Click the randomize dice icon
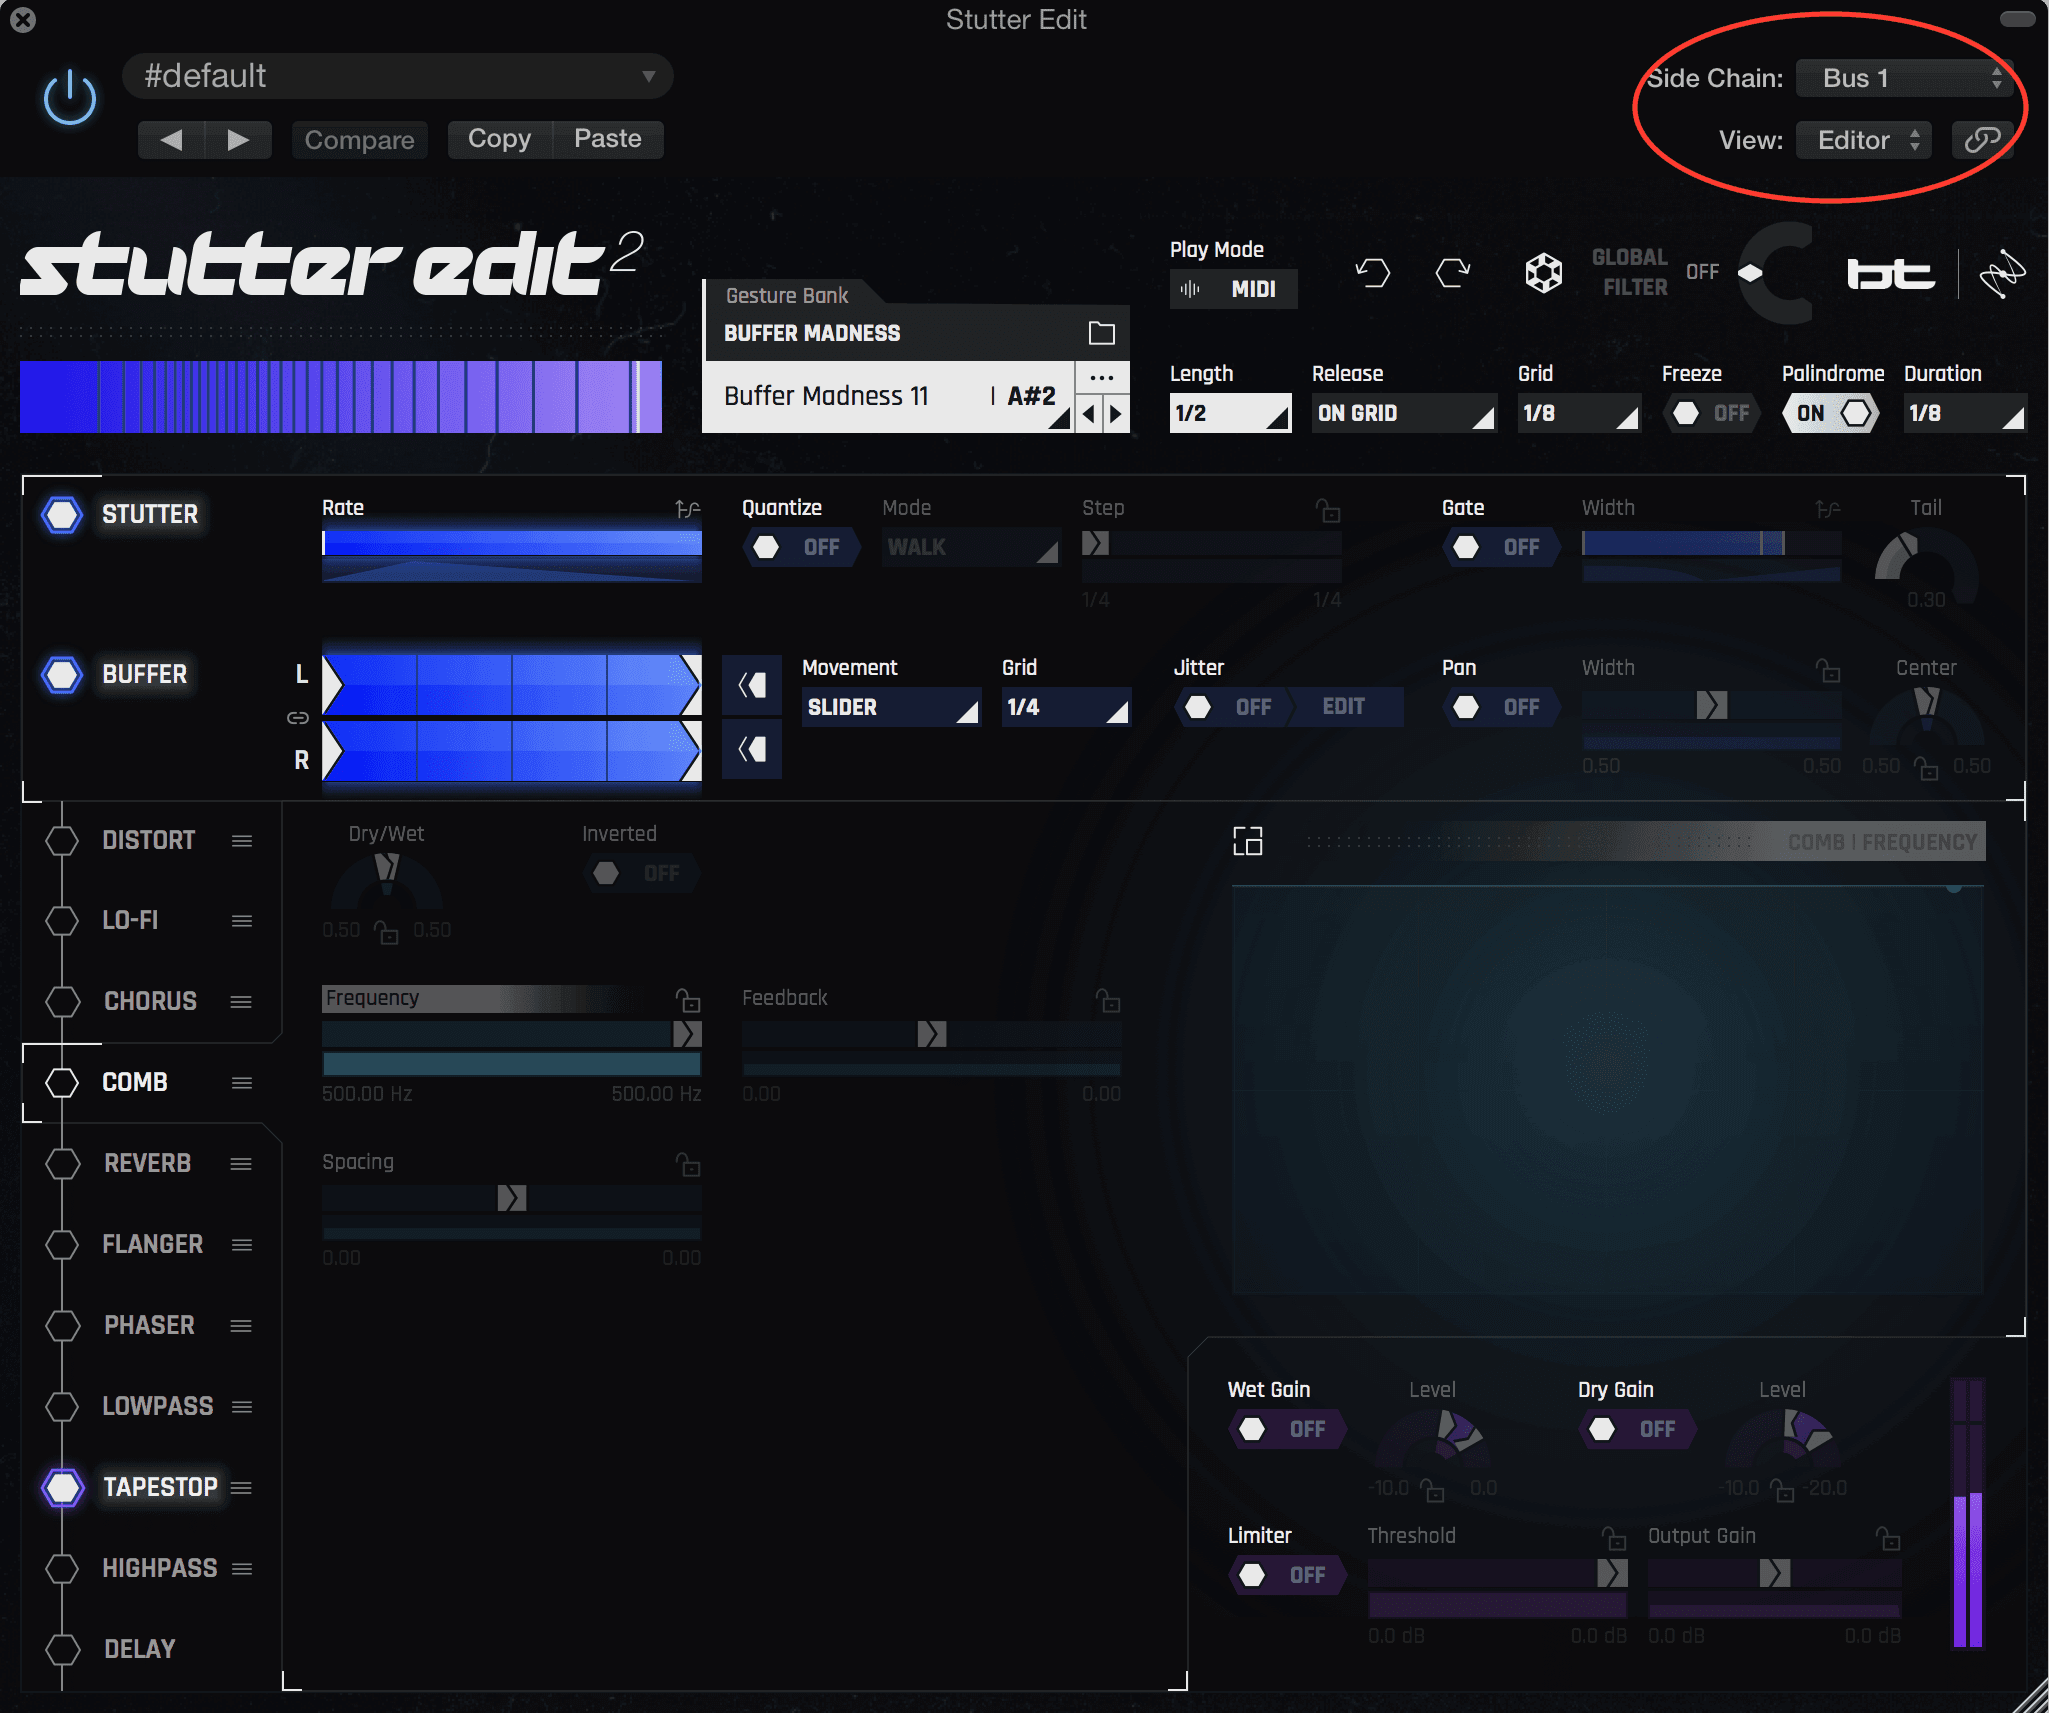2049x1713 pixels. click(x=1543, y=272)
